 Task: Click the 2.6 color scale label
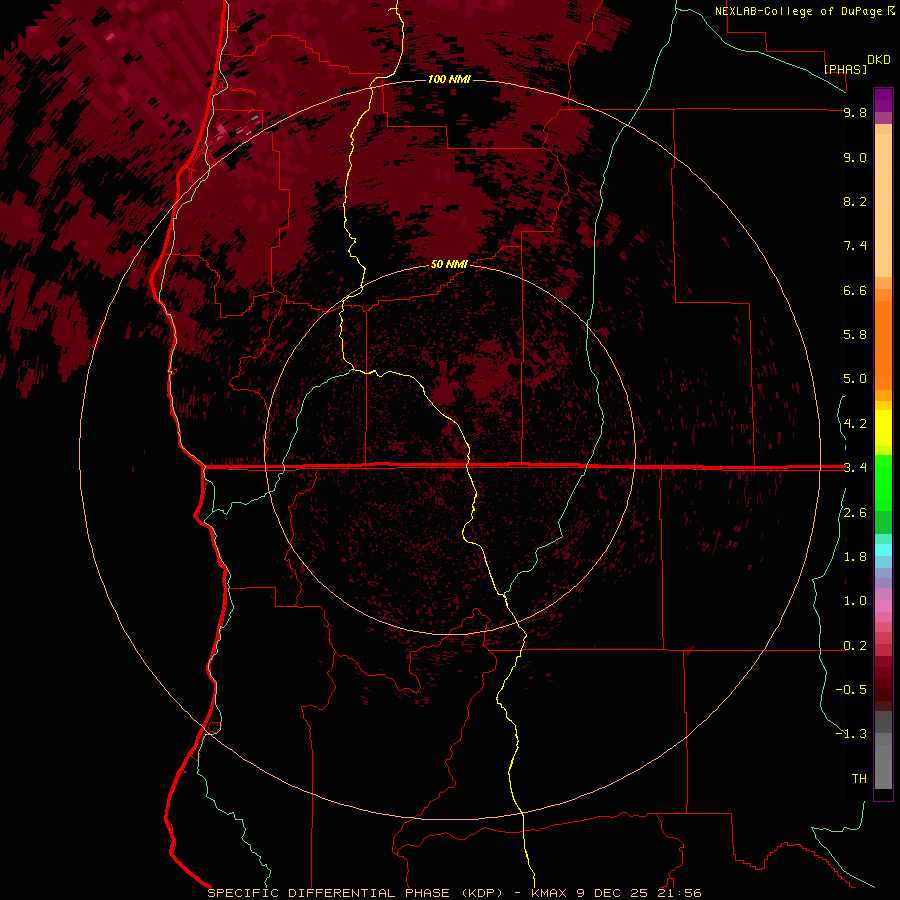point(855,513)
